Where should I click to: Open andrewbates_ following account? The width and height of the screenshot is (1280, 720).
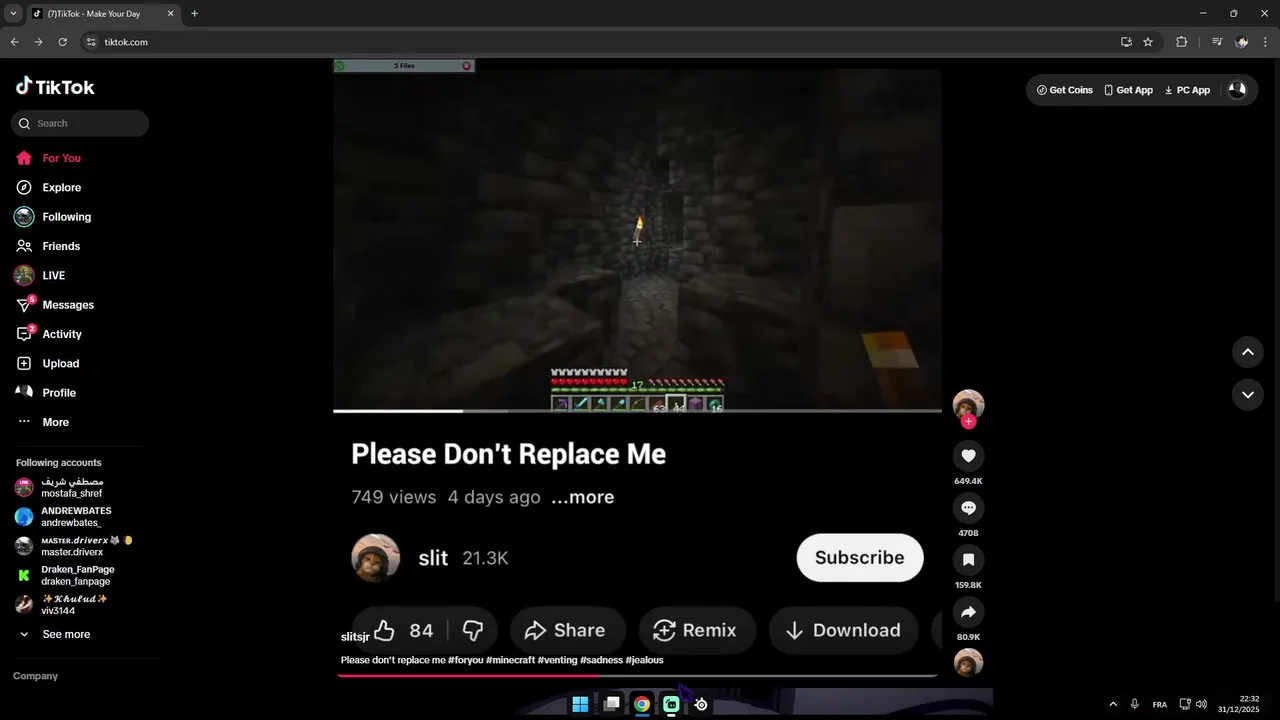[62, 517]
